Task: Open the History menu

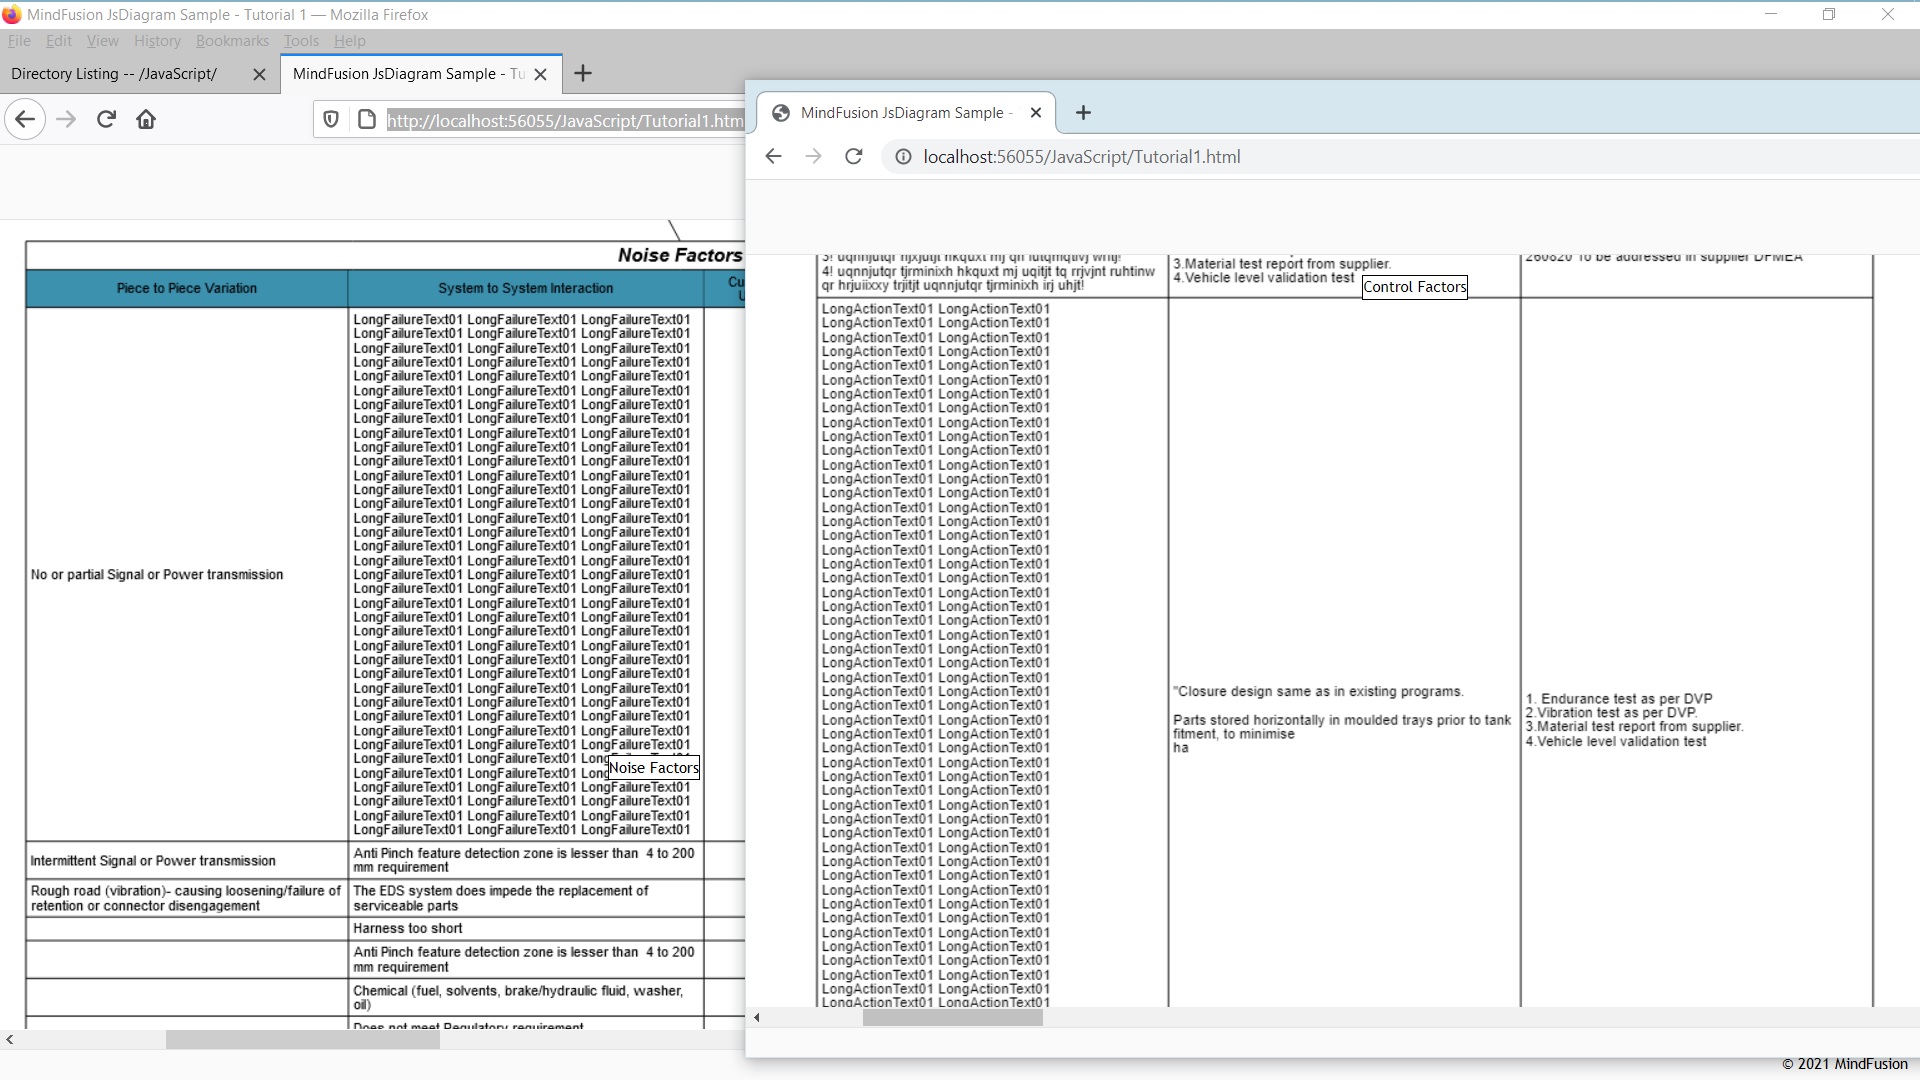Action: tap(157, 41)
